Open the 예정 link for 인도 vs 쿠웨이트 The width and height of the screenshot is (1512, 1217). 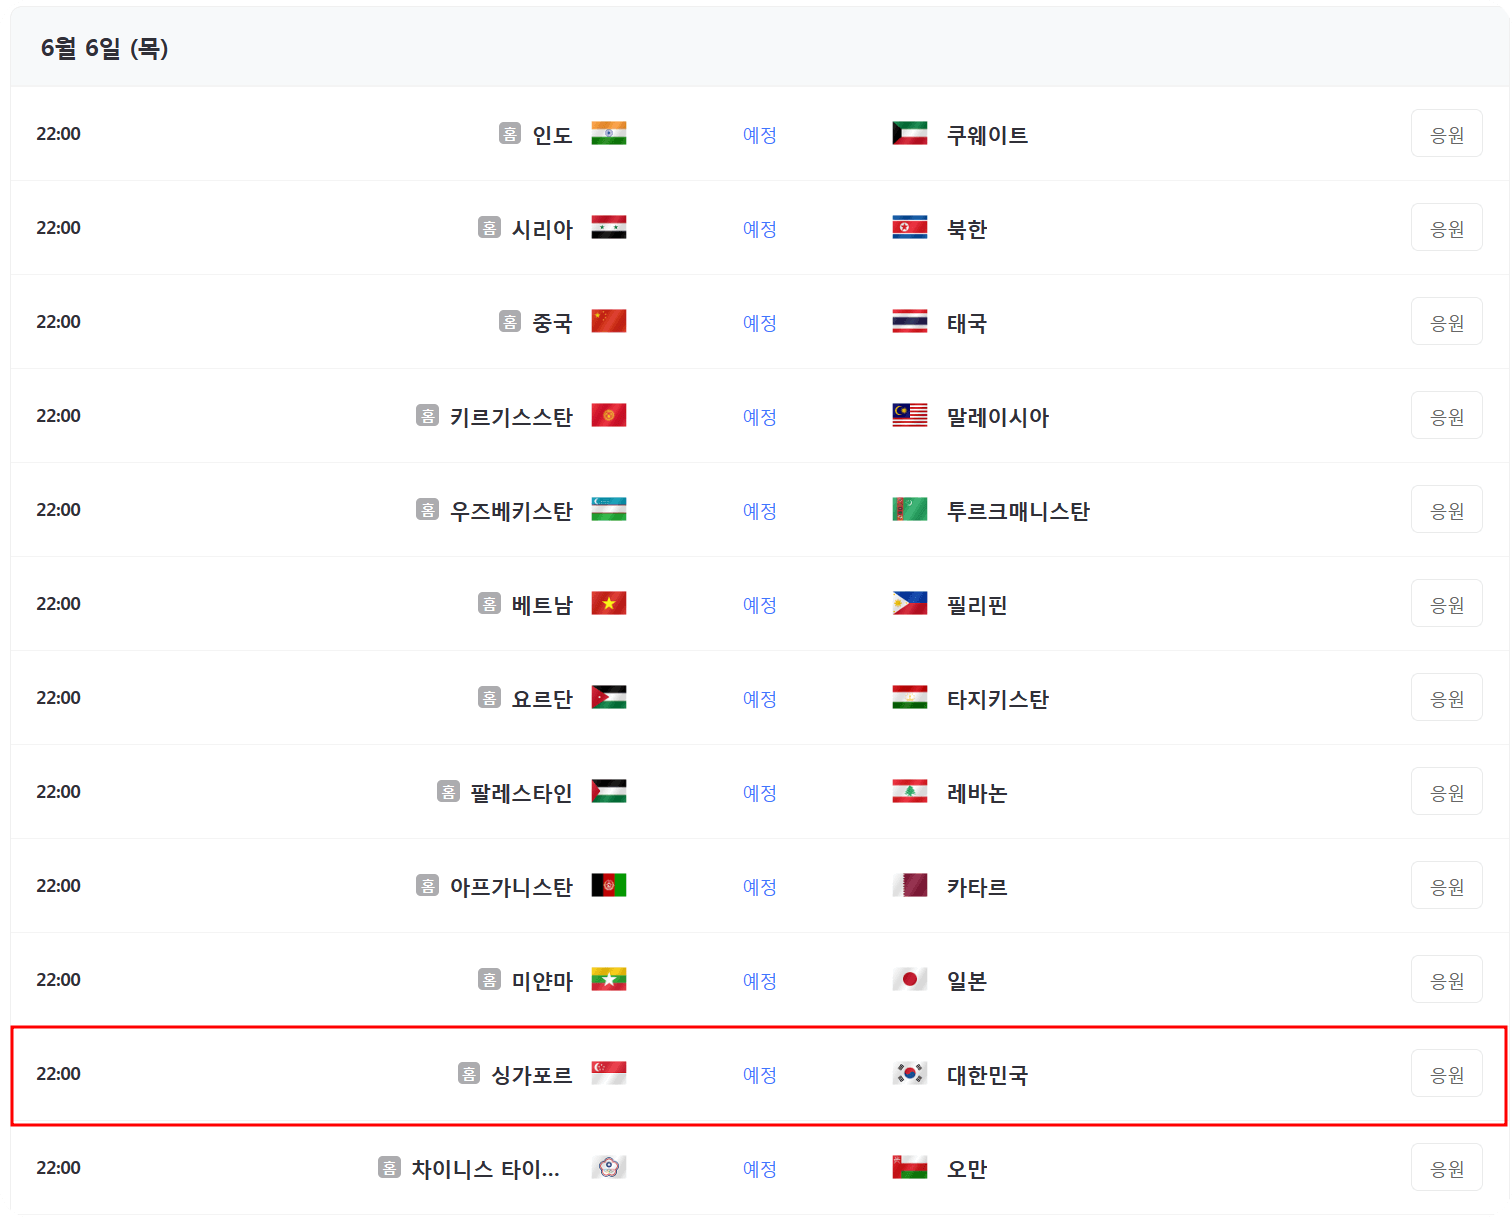(x=760, y=133)
